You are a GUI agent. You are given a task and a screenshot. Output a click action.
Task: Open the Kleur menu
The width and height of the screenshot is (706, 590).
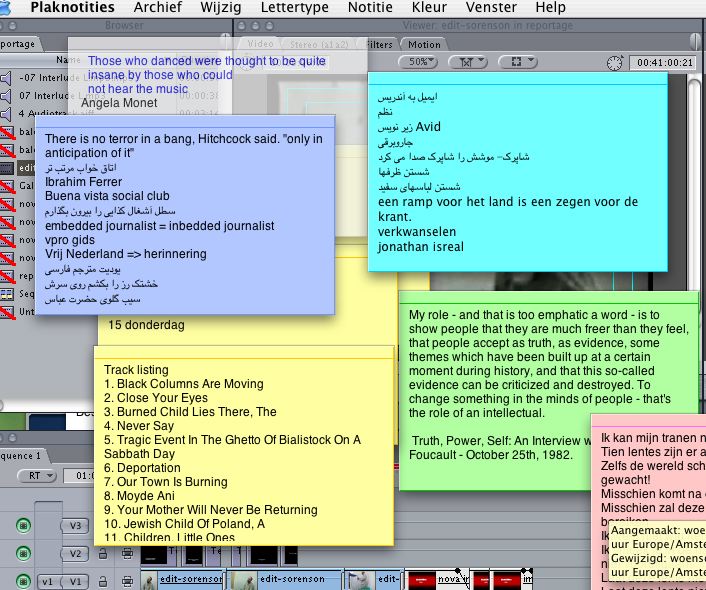[429, 7]
